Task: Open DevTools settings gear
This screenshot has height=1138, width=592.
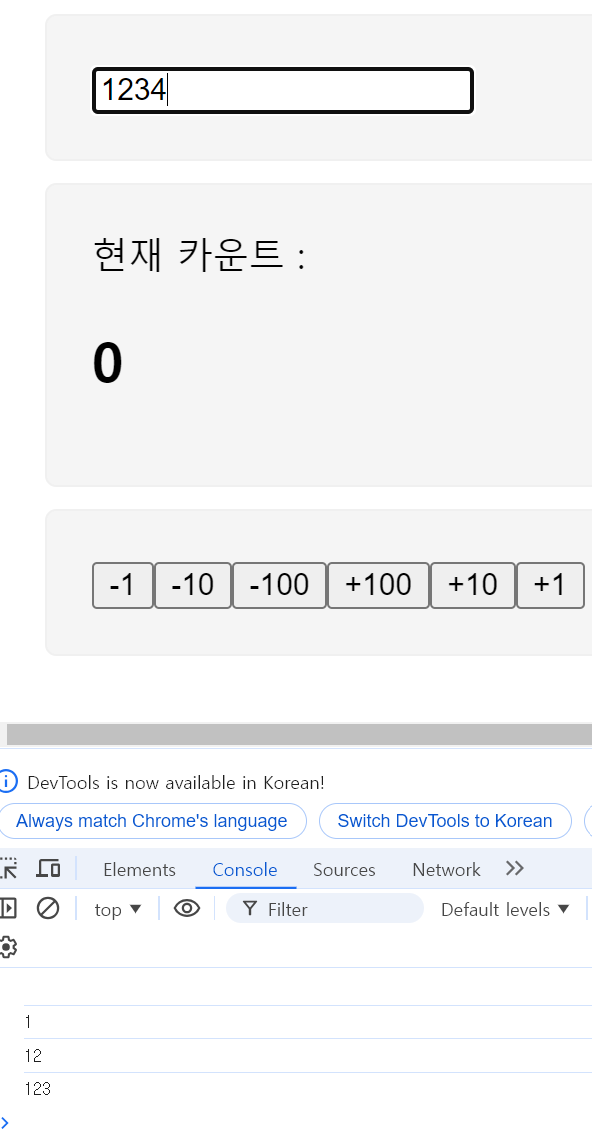Action: pos(8,945)
